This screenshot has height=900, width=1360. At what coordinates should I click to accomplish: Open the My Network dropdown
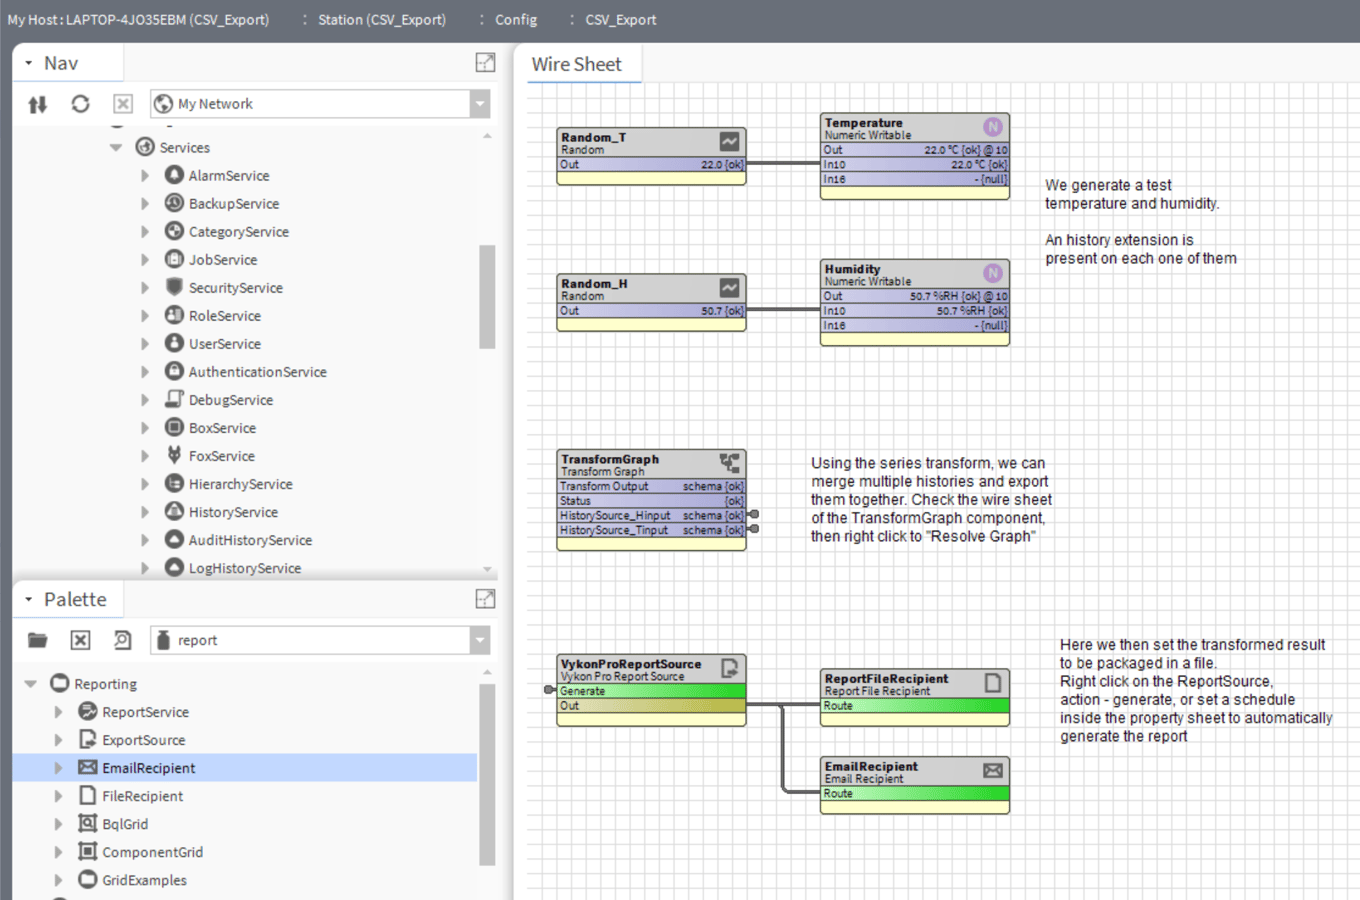point(480,103)
